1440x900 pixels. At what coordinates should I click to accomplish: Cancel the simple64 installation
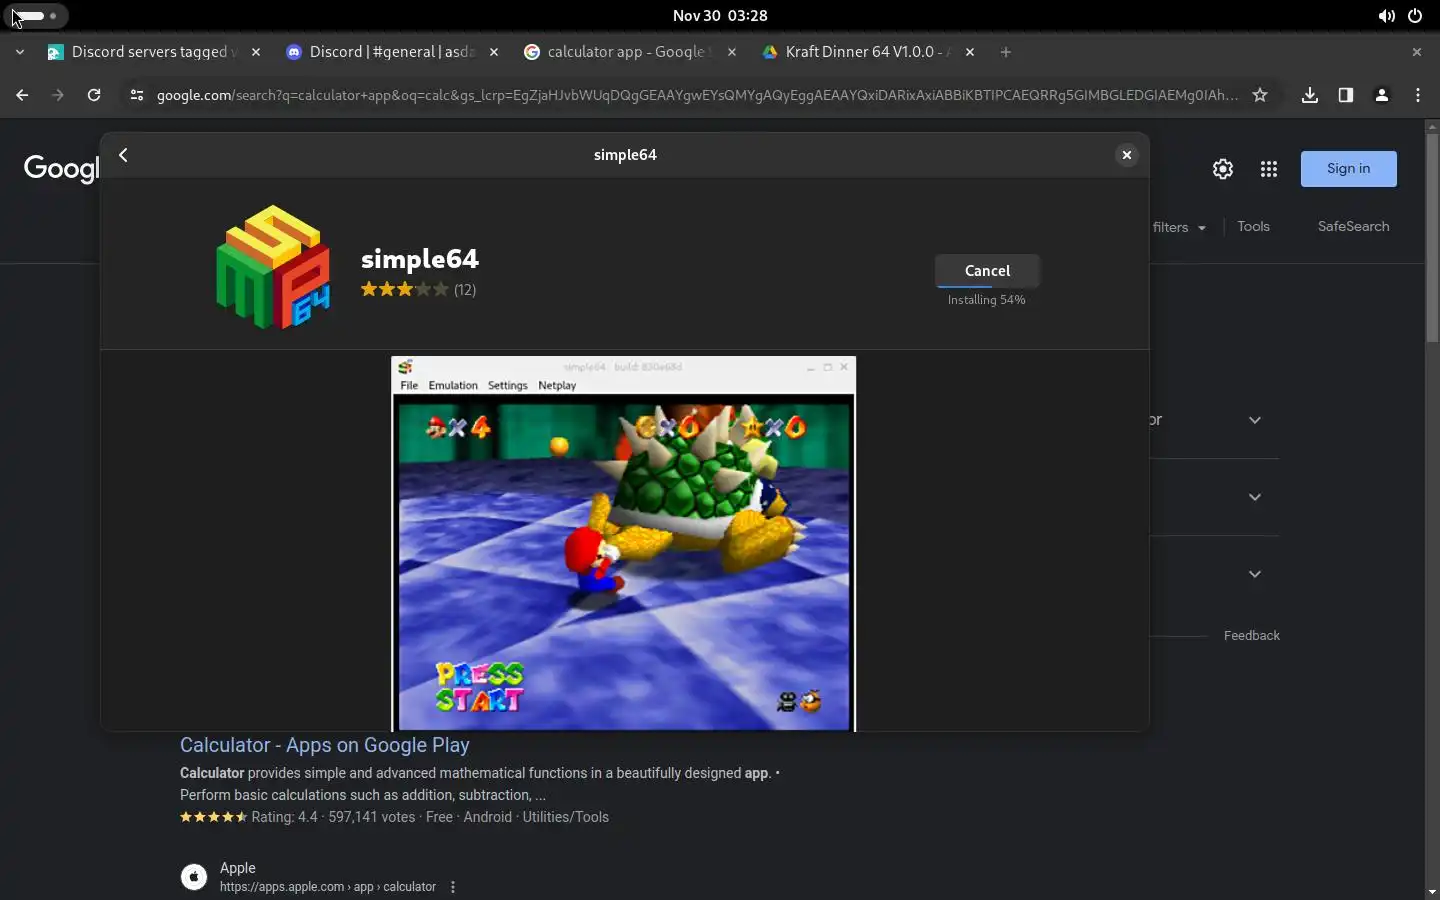click(987, 271)
